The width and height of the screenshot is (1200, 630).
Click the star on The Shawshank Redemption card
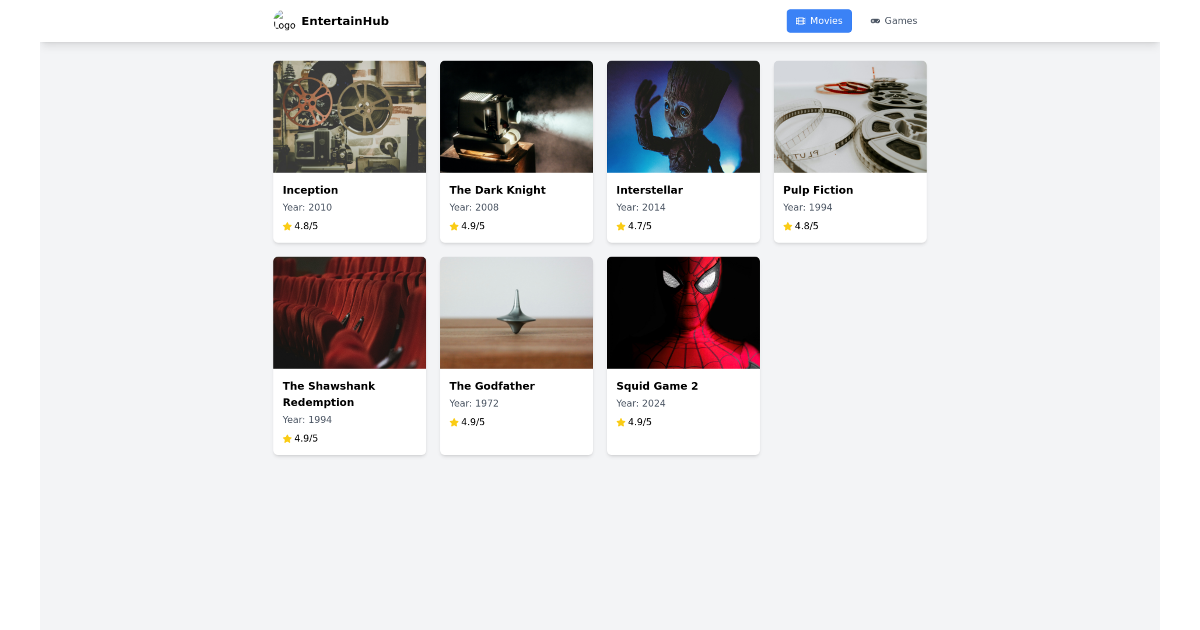[287, 438]
